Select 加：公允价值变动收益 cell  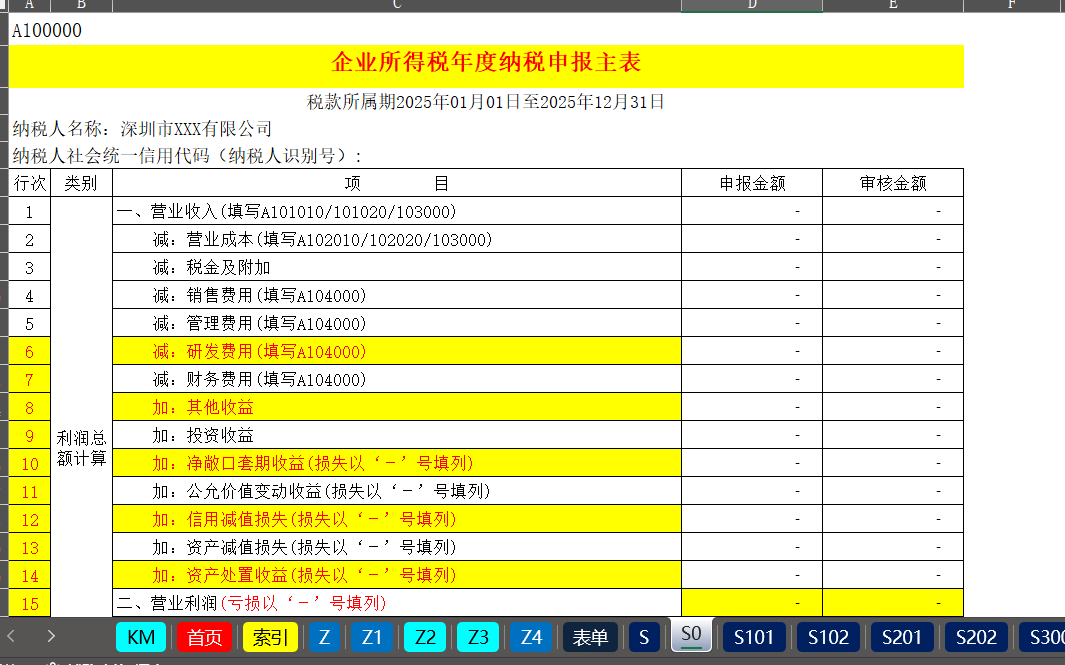coord(397,490)
